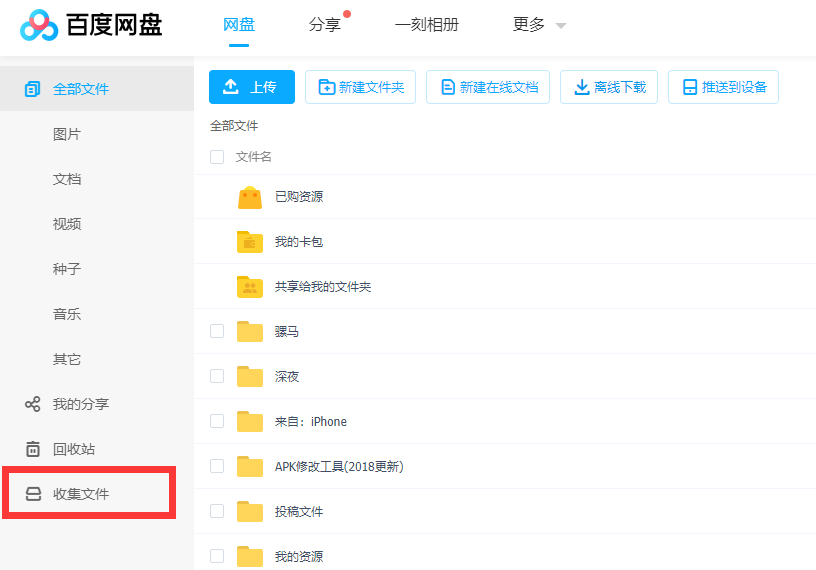Select 视频 in the sidebar

tap(67, 224)
